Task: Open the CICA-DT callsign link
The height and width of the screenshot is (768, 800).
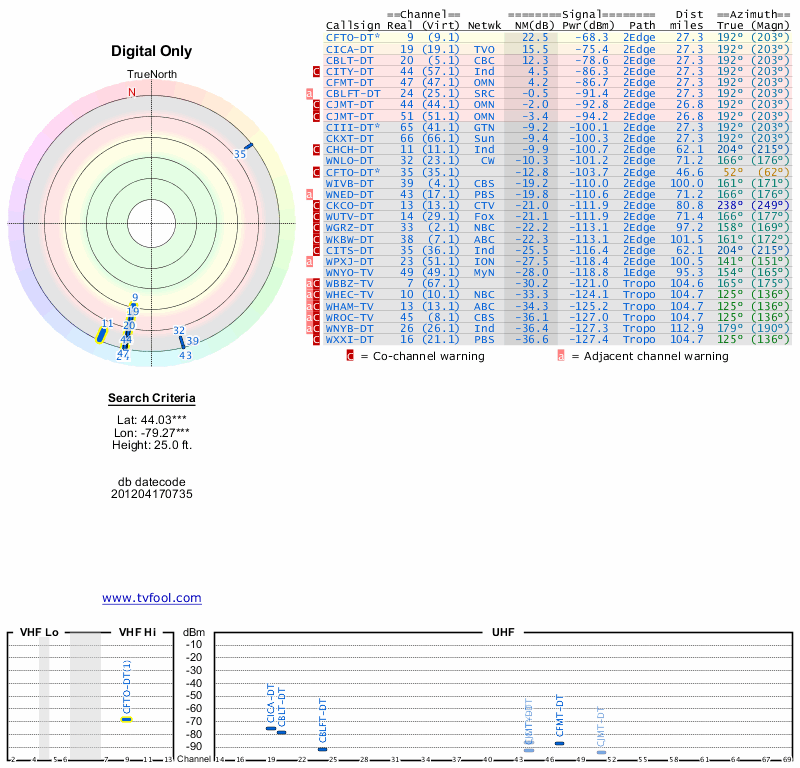Action: [350, 48]
